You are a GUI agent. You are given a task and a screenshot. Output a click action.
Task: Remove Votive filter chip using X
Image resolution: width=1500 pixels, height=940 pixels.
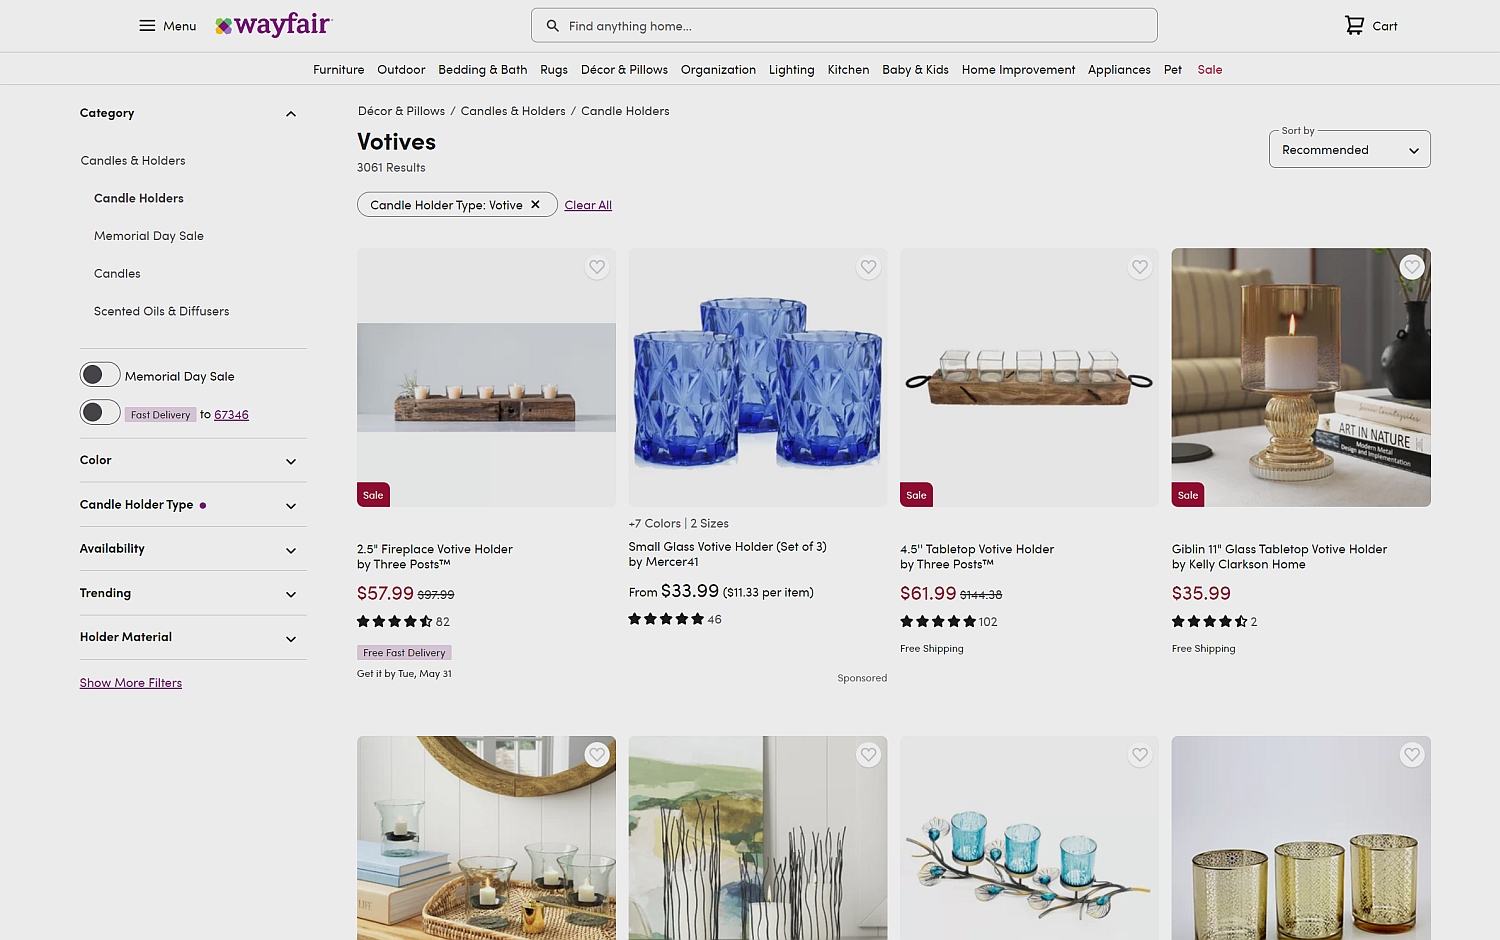tap(536, 205)
